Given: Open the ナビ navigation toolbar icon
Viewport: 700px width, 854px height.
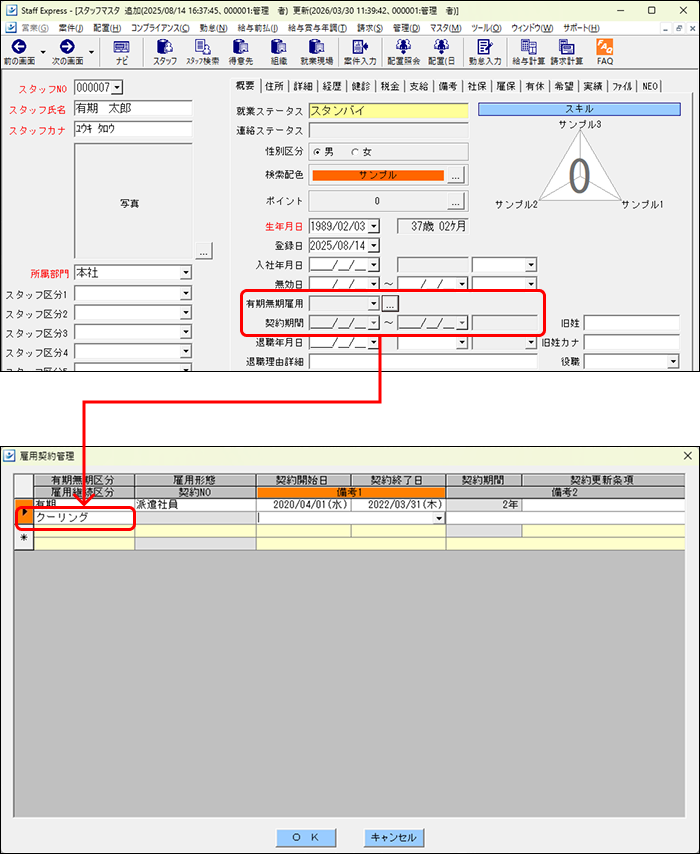Looking at the screenshot, I should 121,47.
